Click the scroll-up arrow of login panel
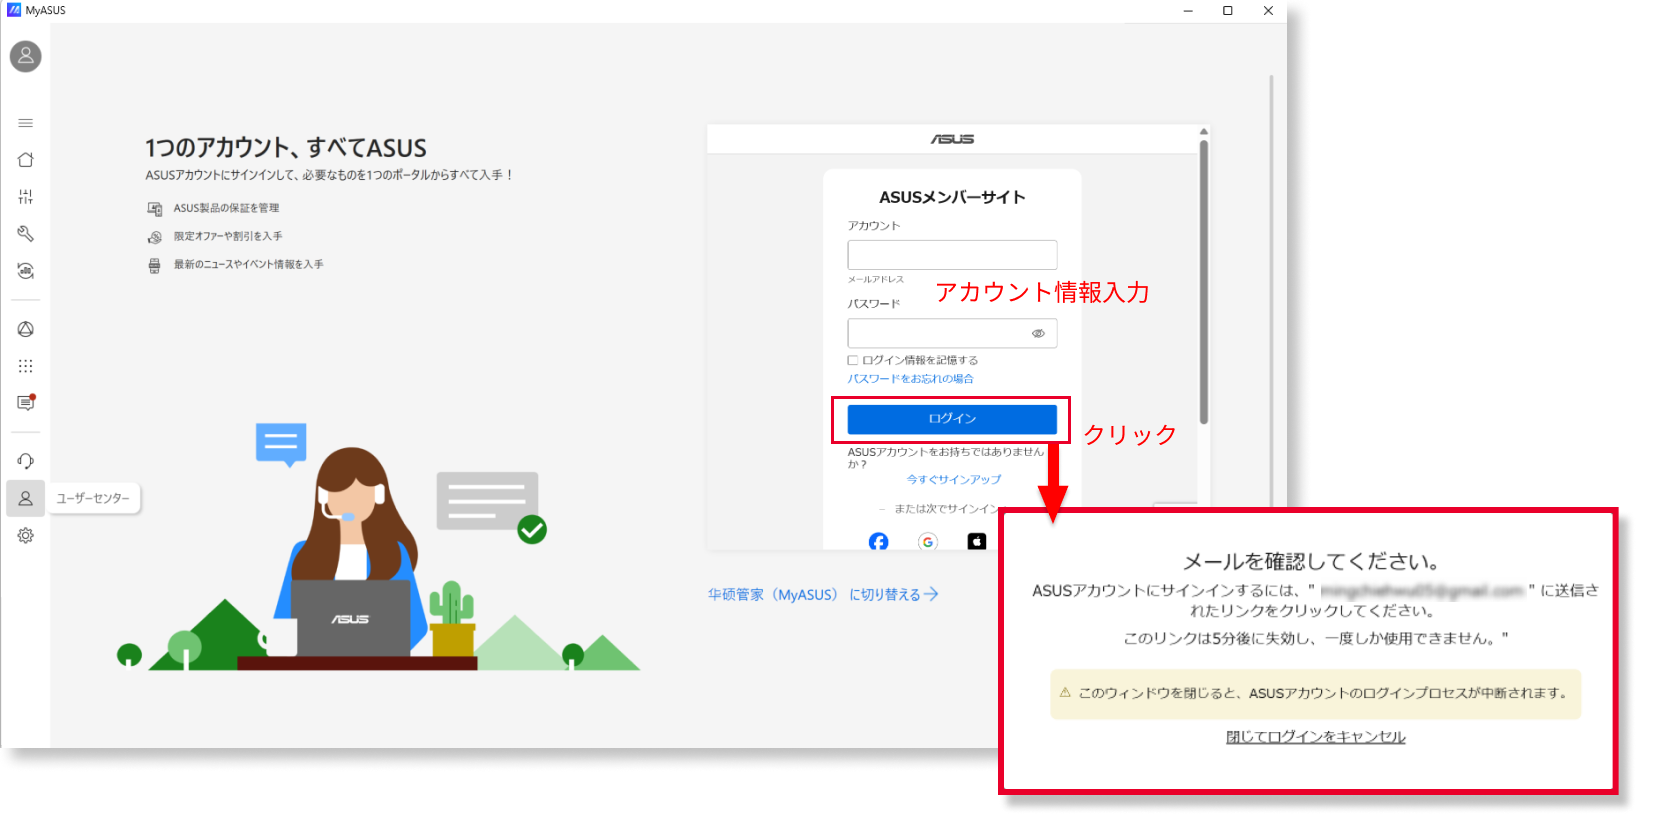This screenshot has height=814, width=1658. click(x=1204, y=131)
